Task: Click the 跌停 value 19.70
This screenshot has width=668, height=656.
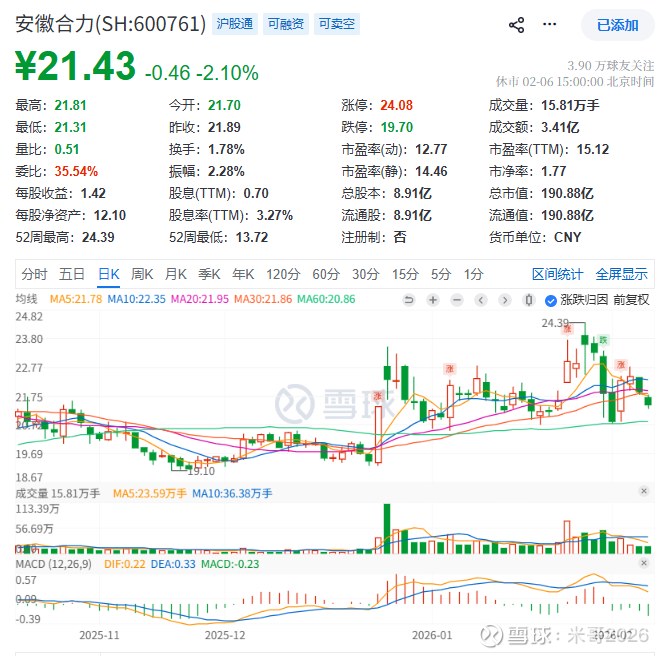Action: click(397, 127)
